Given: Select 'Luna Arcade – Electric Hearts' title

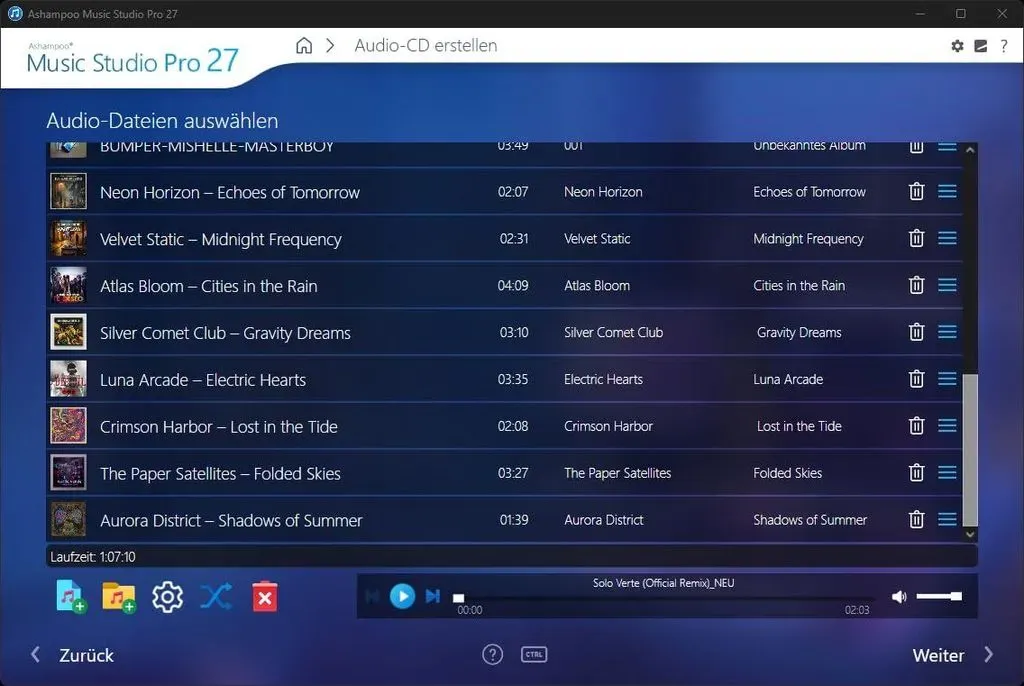Looking at the screenshot, I should click(203, 380).
